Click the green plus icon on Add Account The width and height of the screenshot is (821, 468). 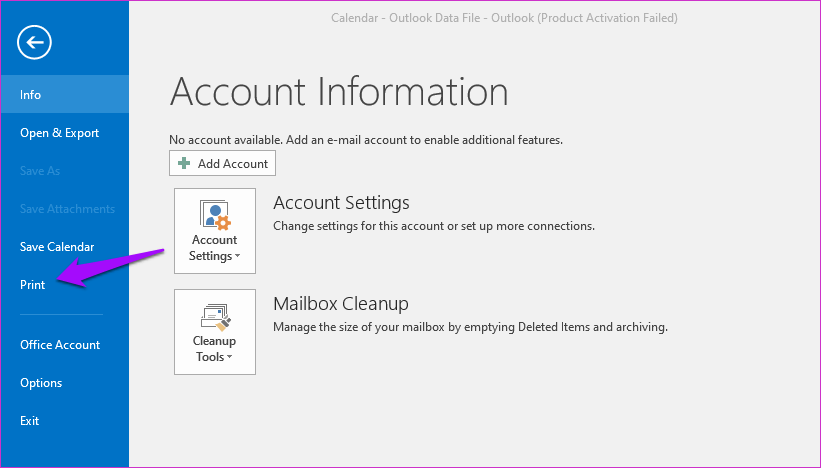184,163
